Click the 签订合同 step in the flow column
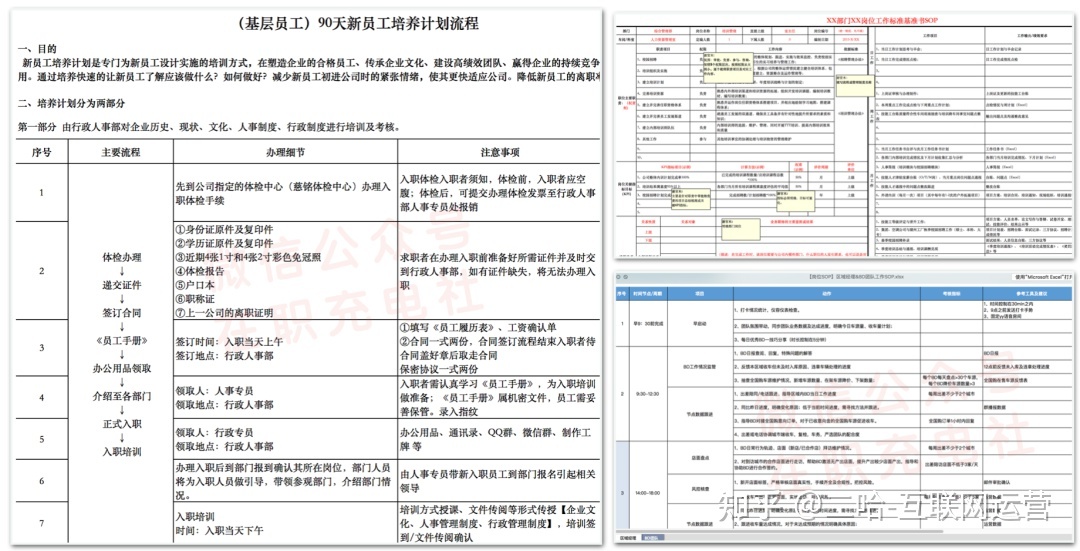The image size is (1080, 551). click(x=125, y=312)
